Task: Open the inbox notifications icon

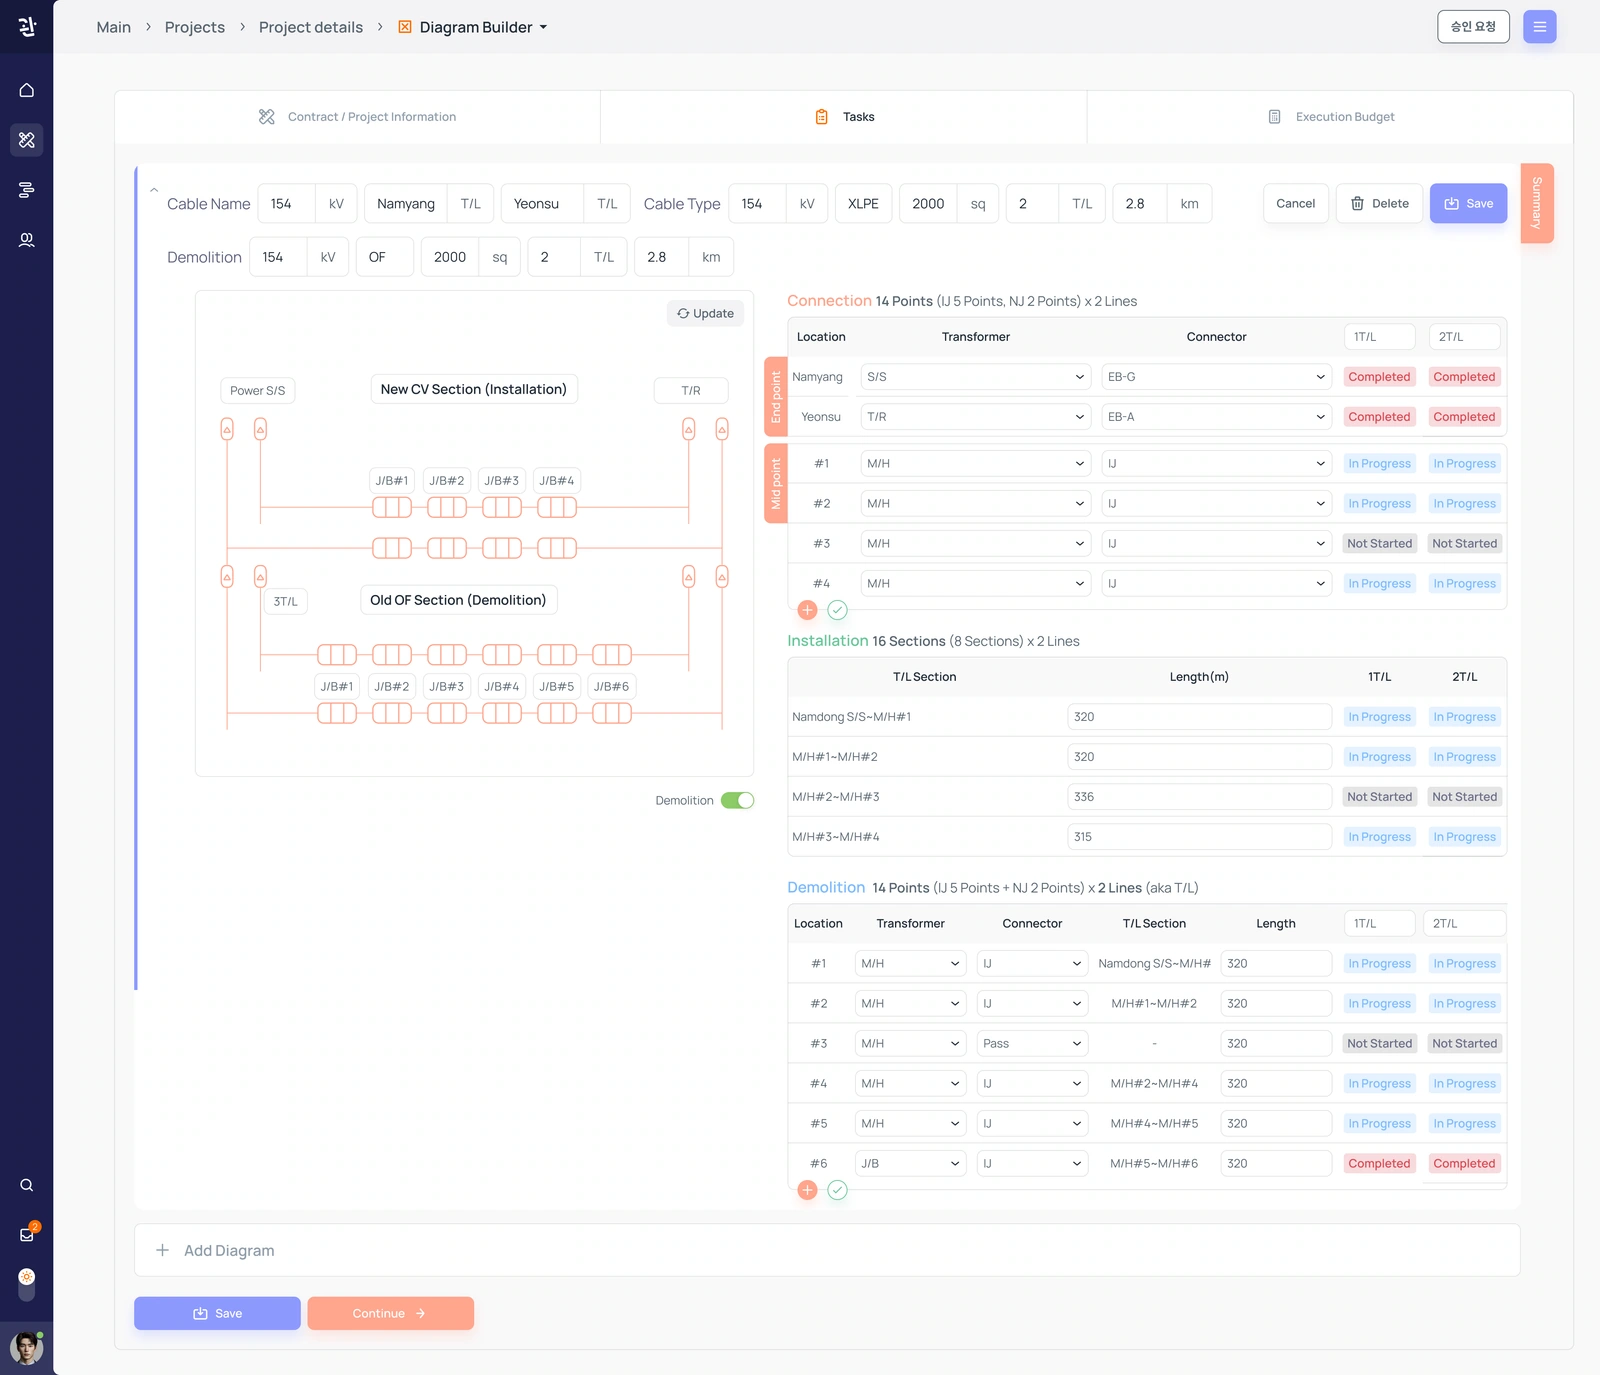Action: click(x=27, y=1234)
